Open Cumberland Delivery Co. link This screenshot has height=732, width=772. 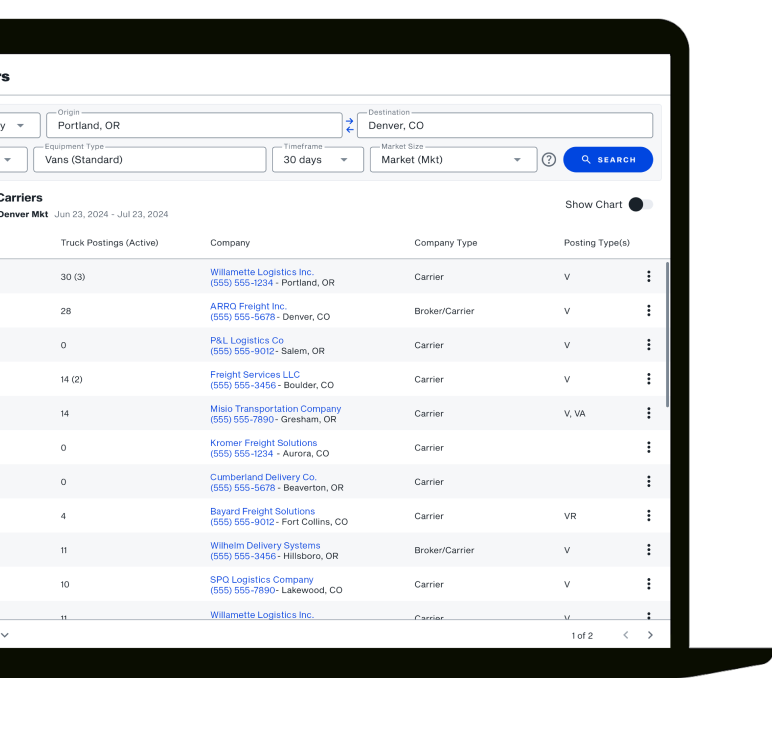[263, 477]
